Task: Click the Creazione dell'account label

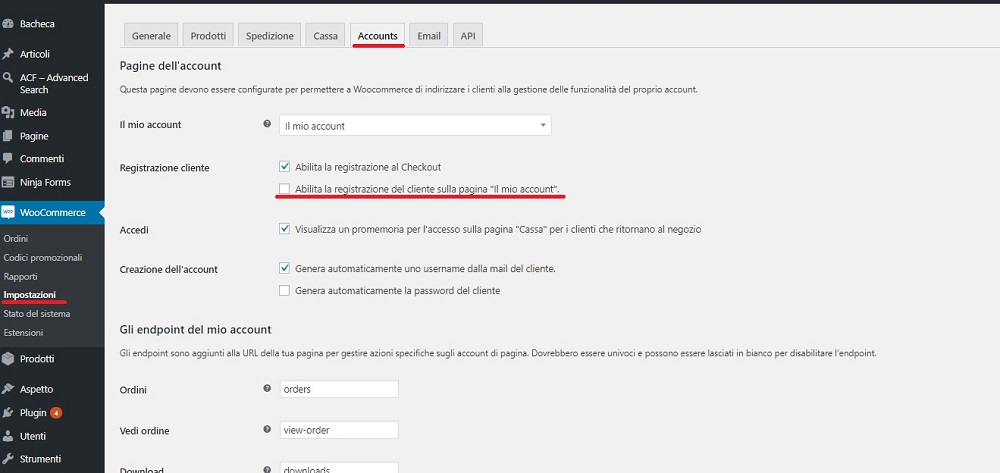Action: point(169,270)
